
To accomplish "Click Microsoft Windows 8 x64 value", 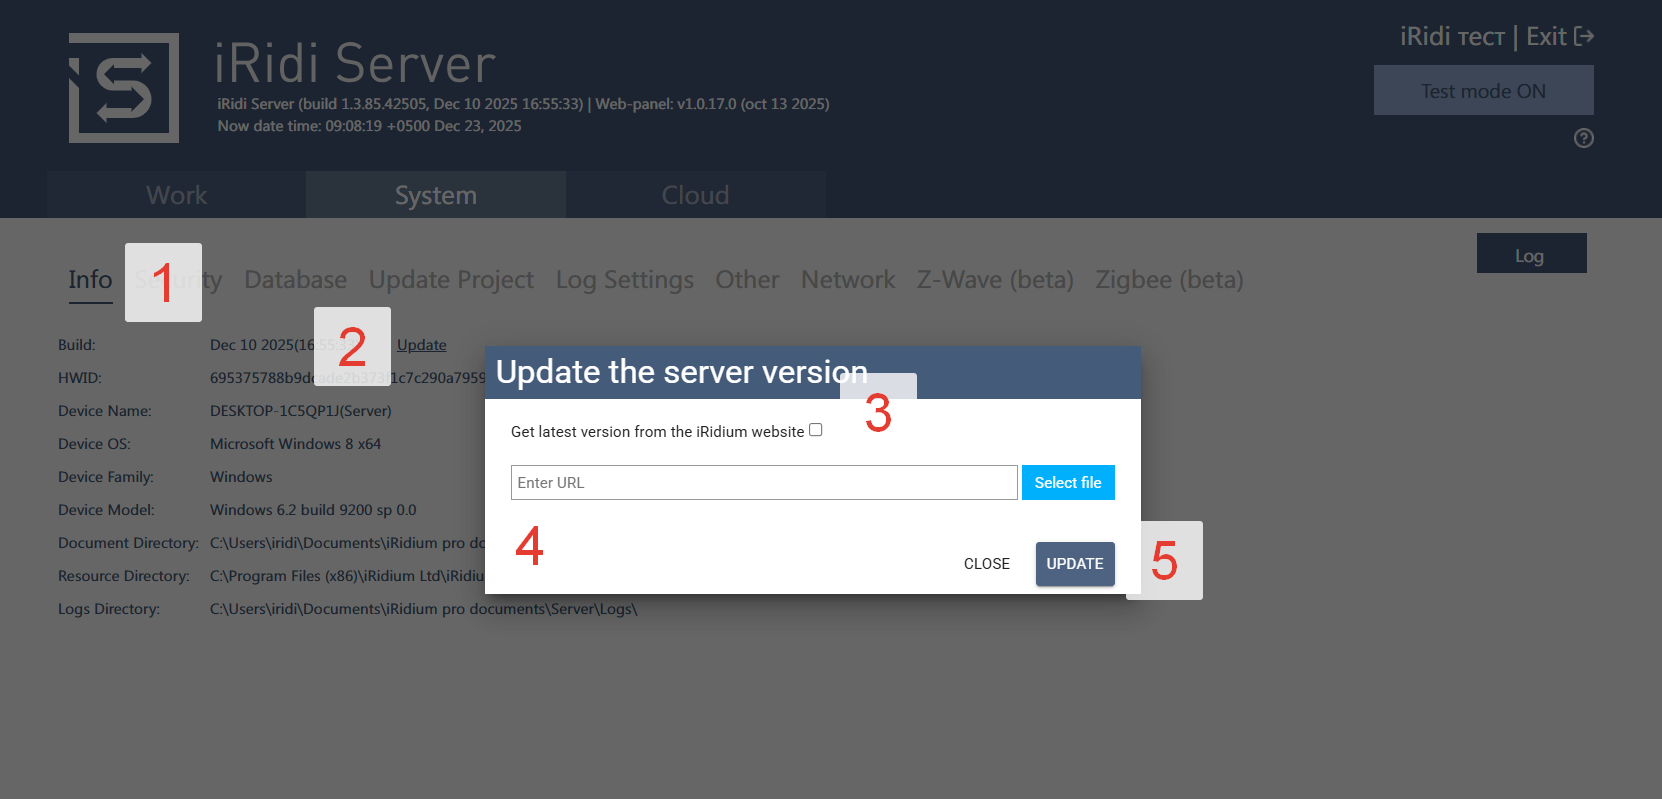I will point(295,444).
